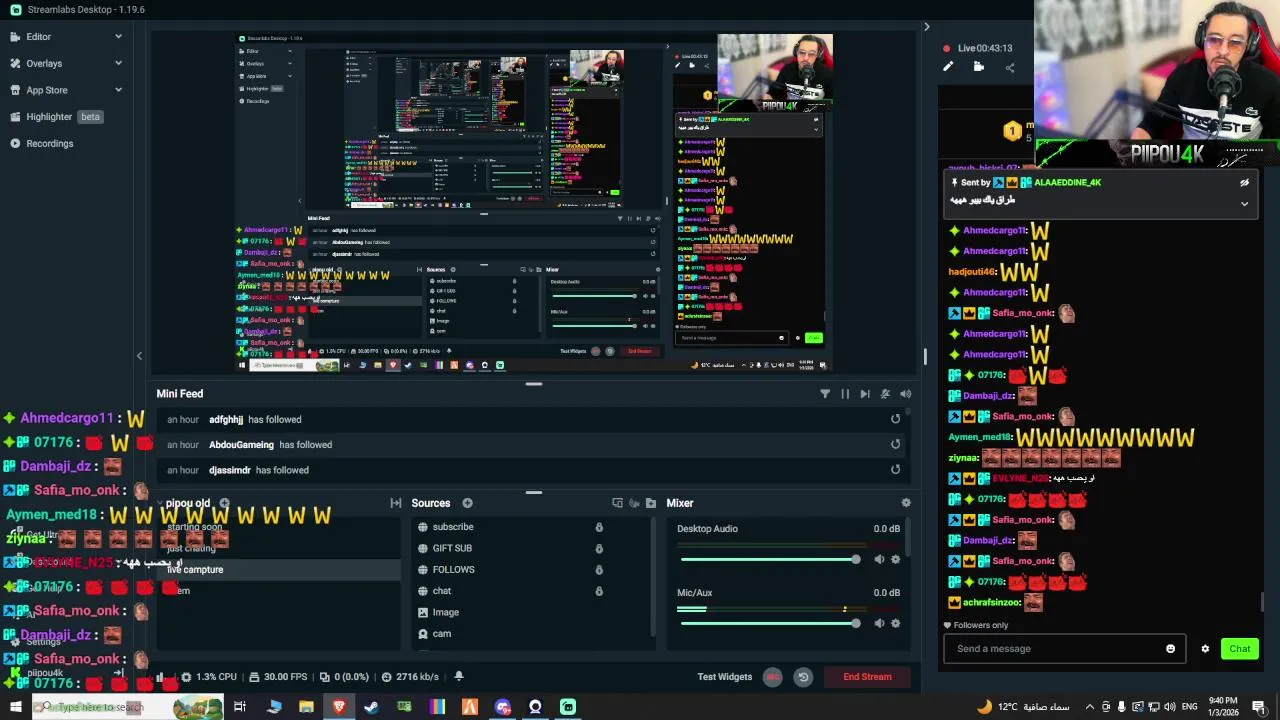Pause the Mini Feed alert queue
Screen dimensions: 1280x720
845,394
